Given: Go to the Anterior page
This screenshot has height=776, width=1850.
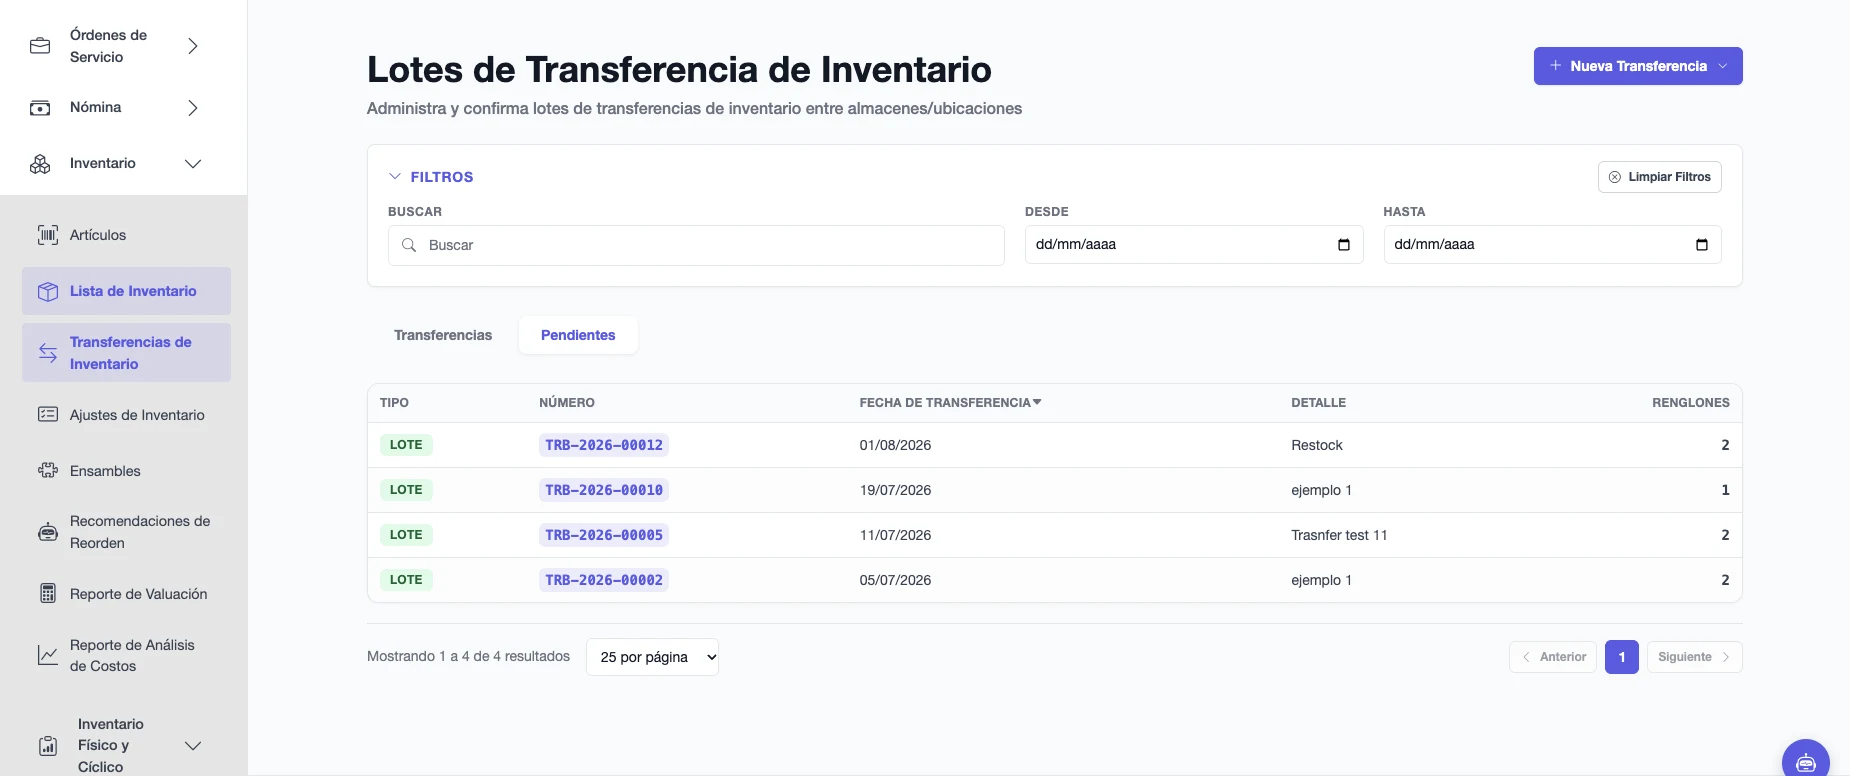Looking at the screenshot, I should click(1553, 657).
